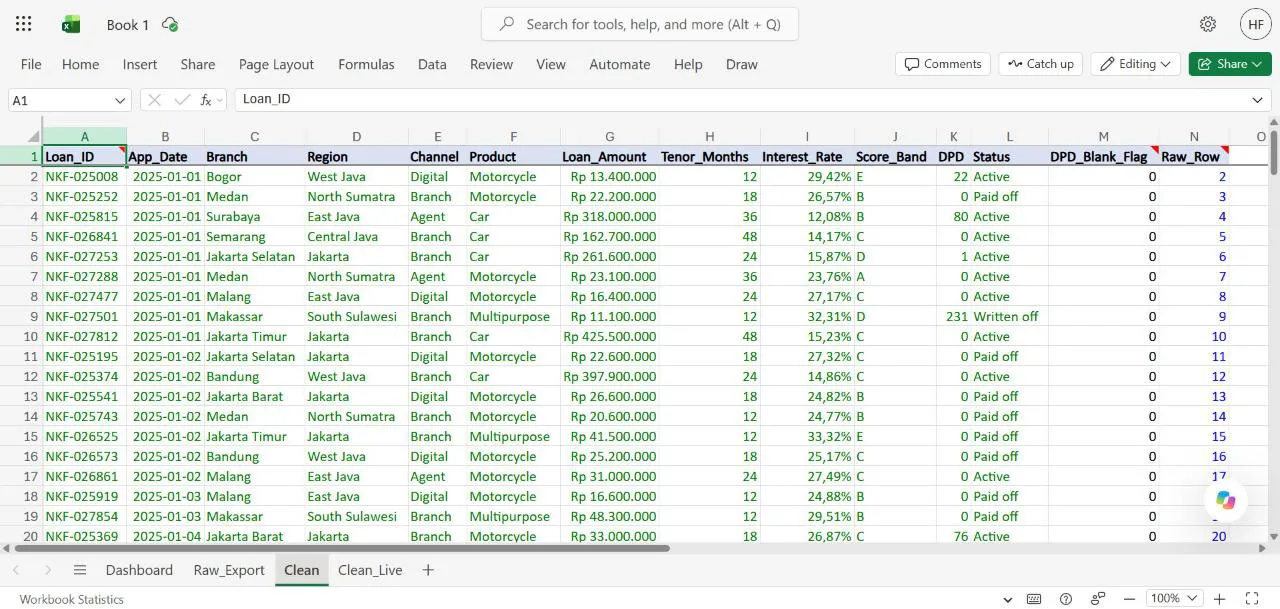Open the Home ribbon tab

coord(80,64)
